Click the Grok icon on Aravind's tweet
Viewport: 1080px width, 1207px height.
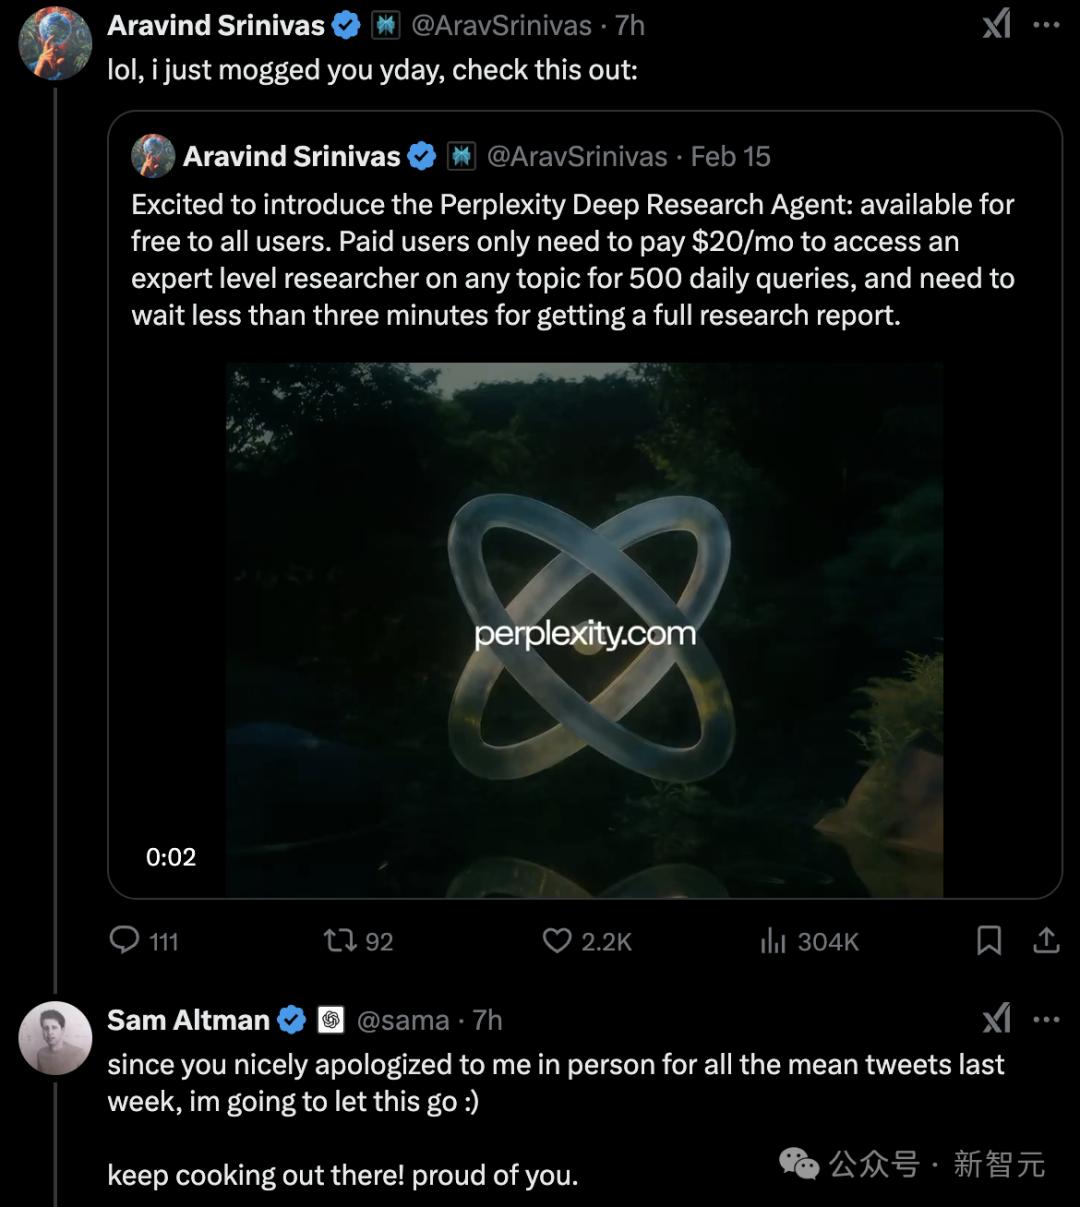point(996,25)
